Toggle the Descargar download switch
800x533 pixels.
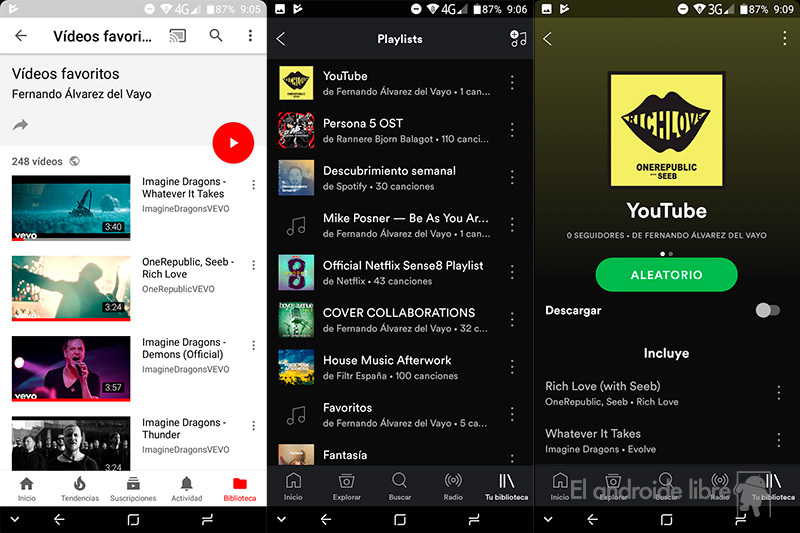pyautogui.click(x=768, y=310)
